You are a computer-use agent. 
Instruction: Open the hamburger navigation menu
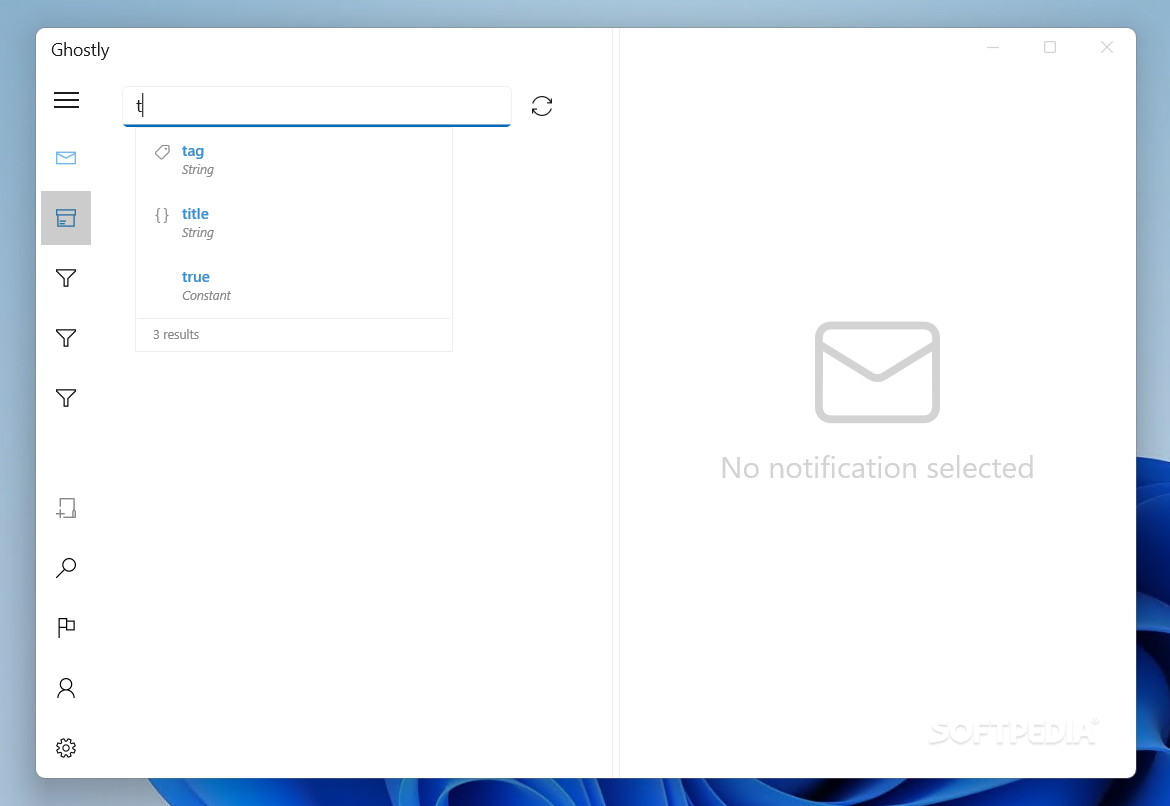[66, 100]
